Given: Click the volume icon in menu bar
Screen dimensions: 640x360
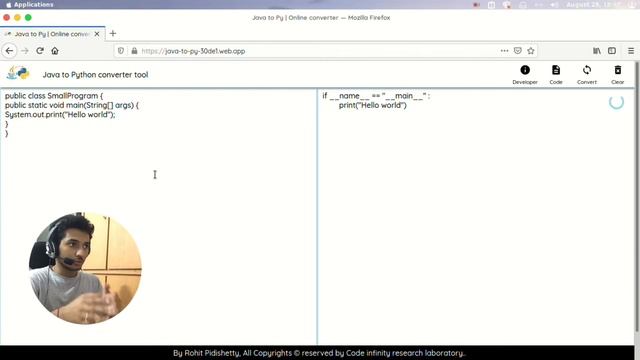Looking at the screenshot, I should coord(554,5).
